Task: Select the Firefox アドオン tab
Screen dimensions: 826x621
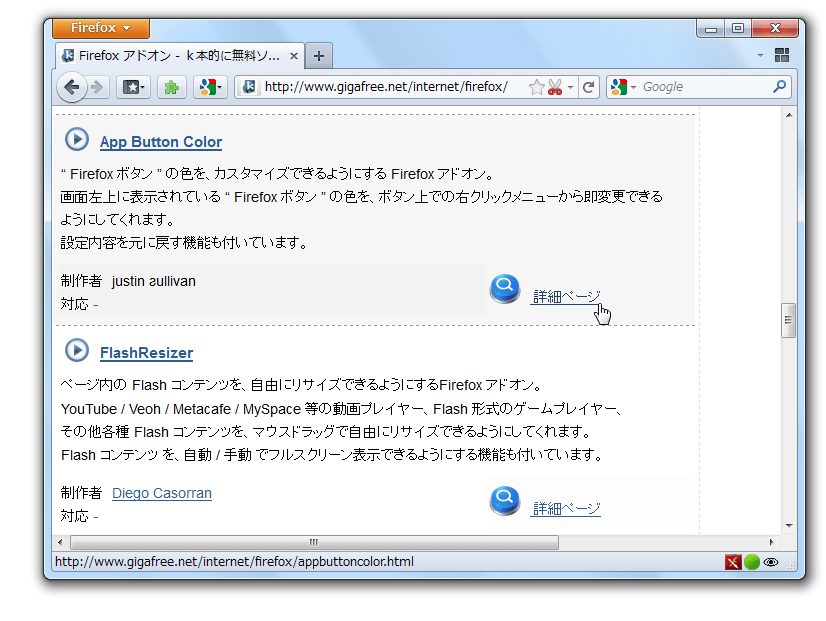Action: pyautogui.click(x=179, y=56)
